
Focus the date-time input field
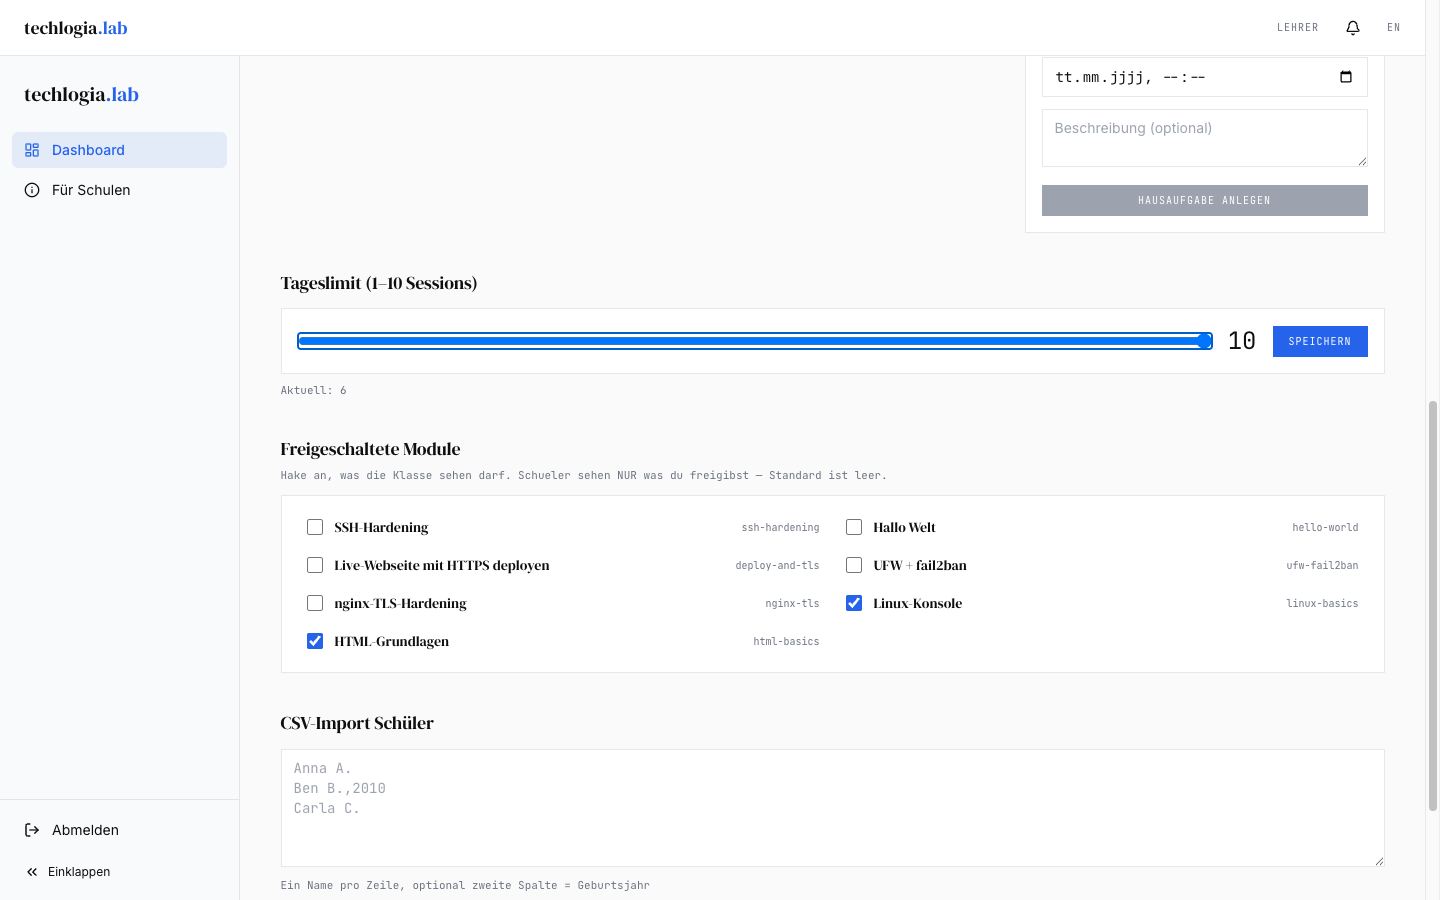pos(1205,77)
